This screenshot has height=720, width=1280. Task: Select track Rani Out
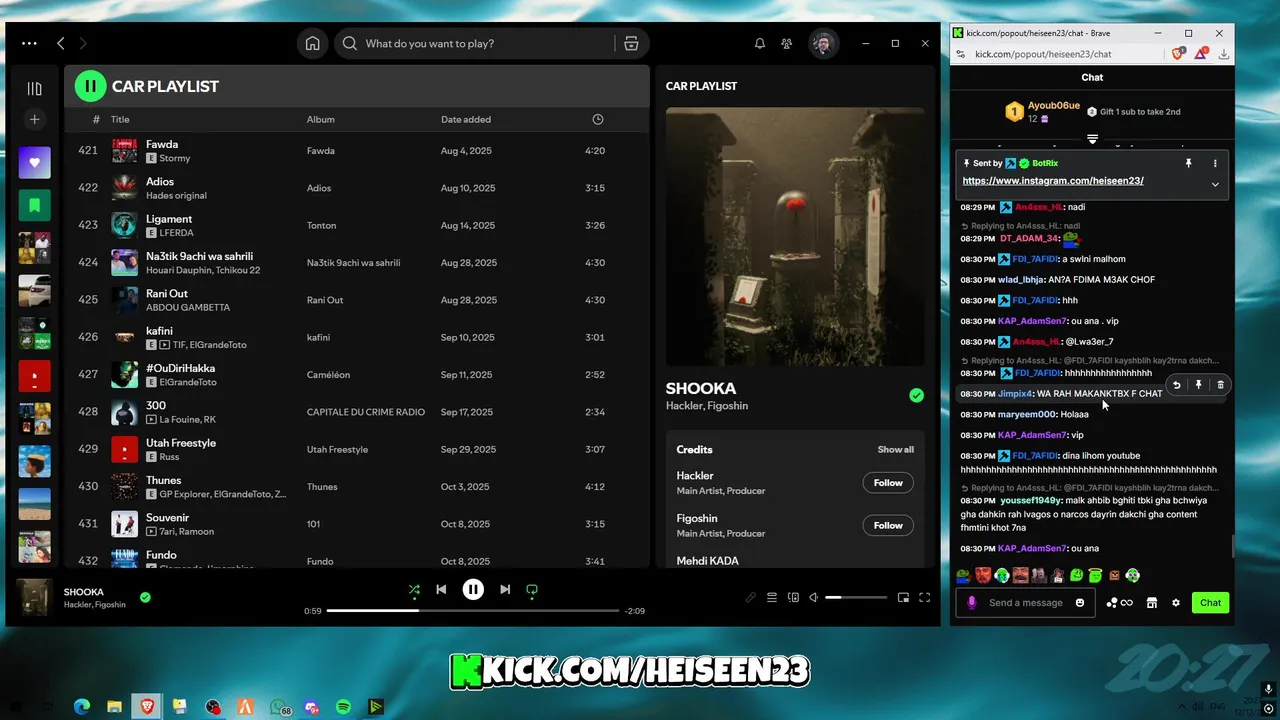[357, 300]
